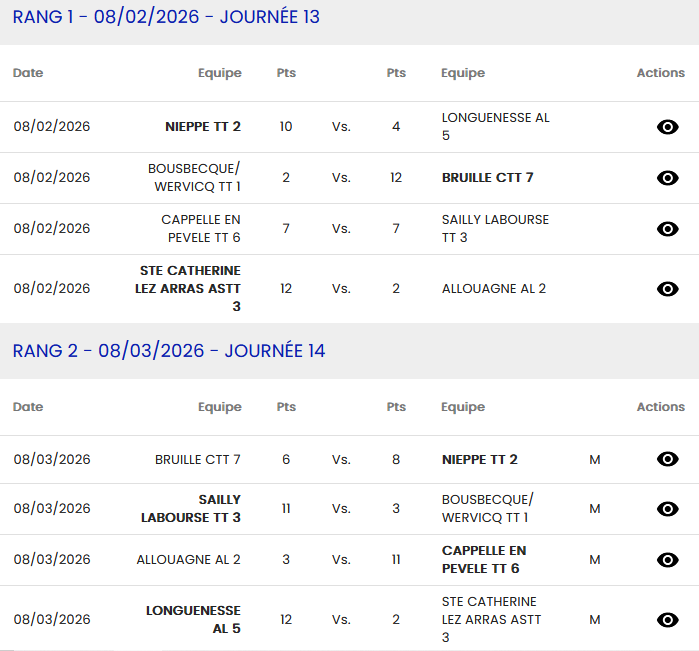View Allouagne AL 2 vs Cappelle en Pevele match
Screen dimensions: 699x651
pos(667,560)
